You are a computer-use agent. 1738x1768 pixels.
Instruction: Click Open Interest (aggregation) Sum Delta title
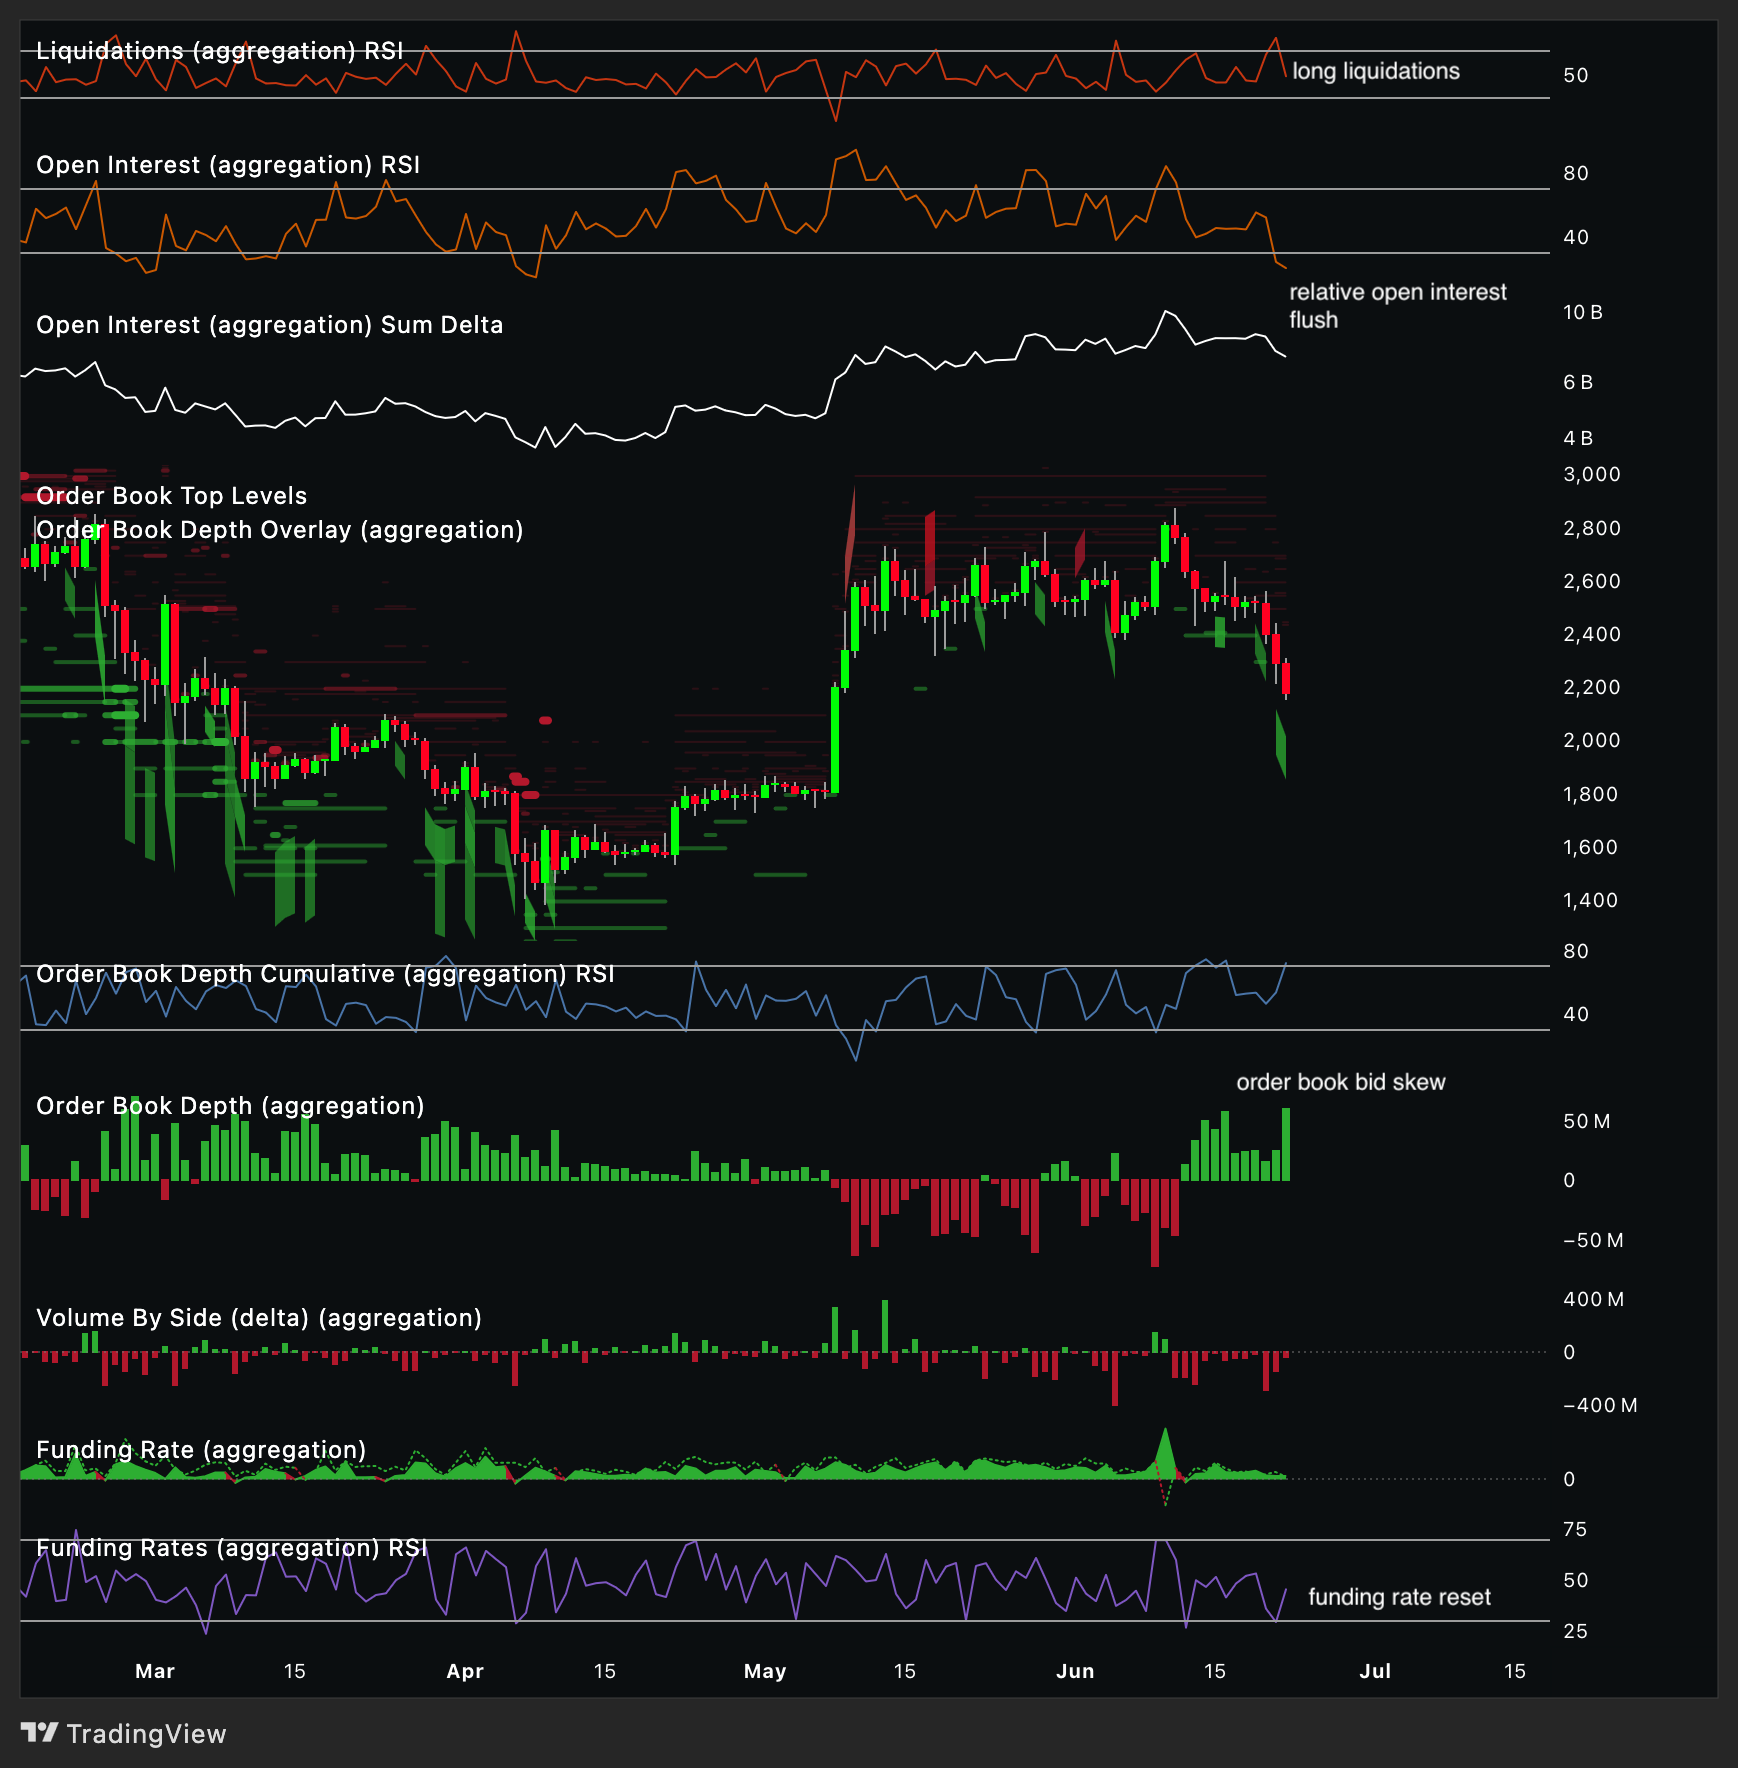click(269, 325)
